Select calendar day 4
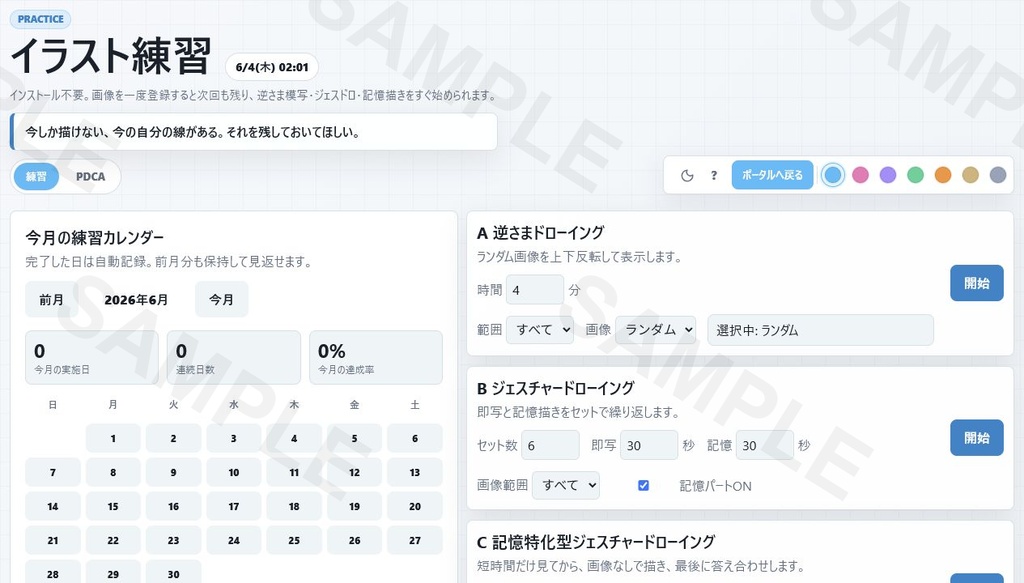This screenshot has width=1024, height=583. pos(294,438)
